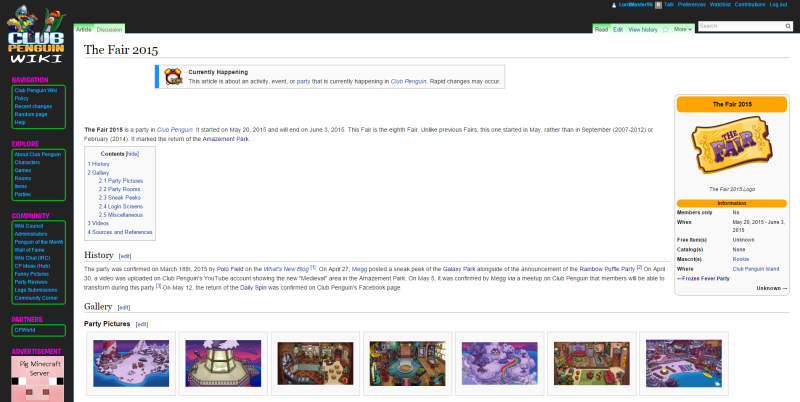
Task: Open the Funny Pictures link
Action: click(x=32, y=274)
